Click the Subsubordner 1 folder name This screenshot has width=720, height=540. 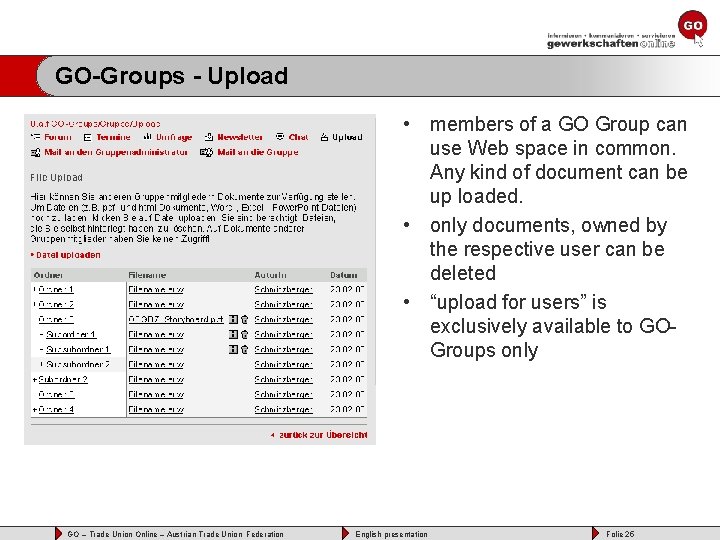pyautogui.click(x=78, y=349)
